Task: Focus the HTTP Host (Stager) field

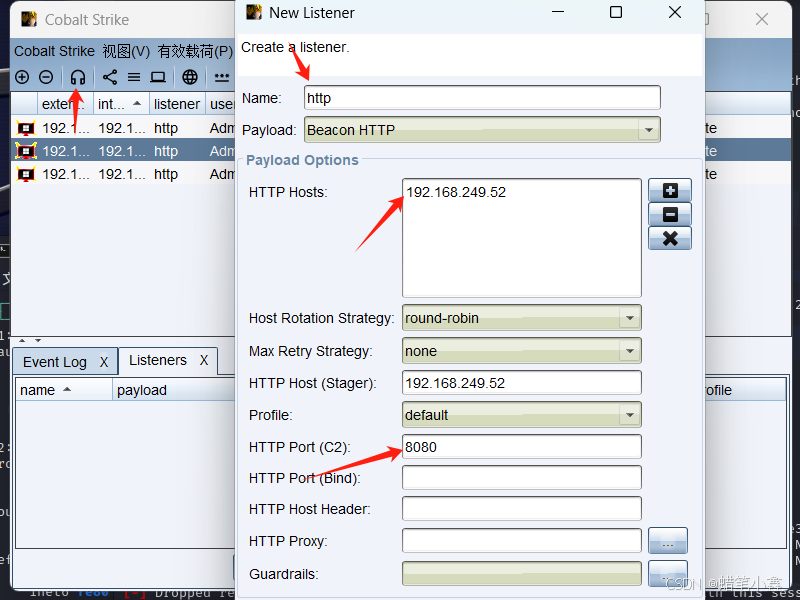Action: click(521, 383)
